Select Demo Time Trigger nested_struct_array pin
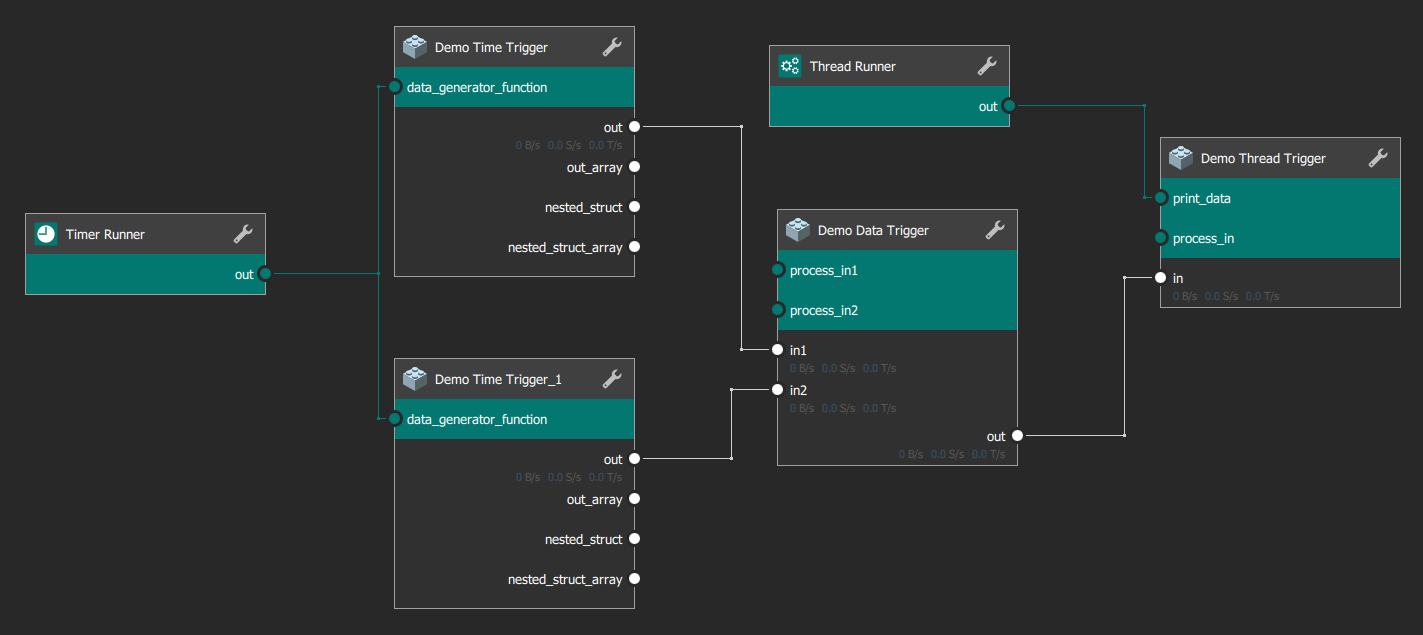1423x635 pixels. 634,247
